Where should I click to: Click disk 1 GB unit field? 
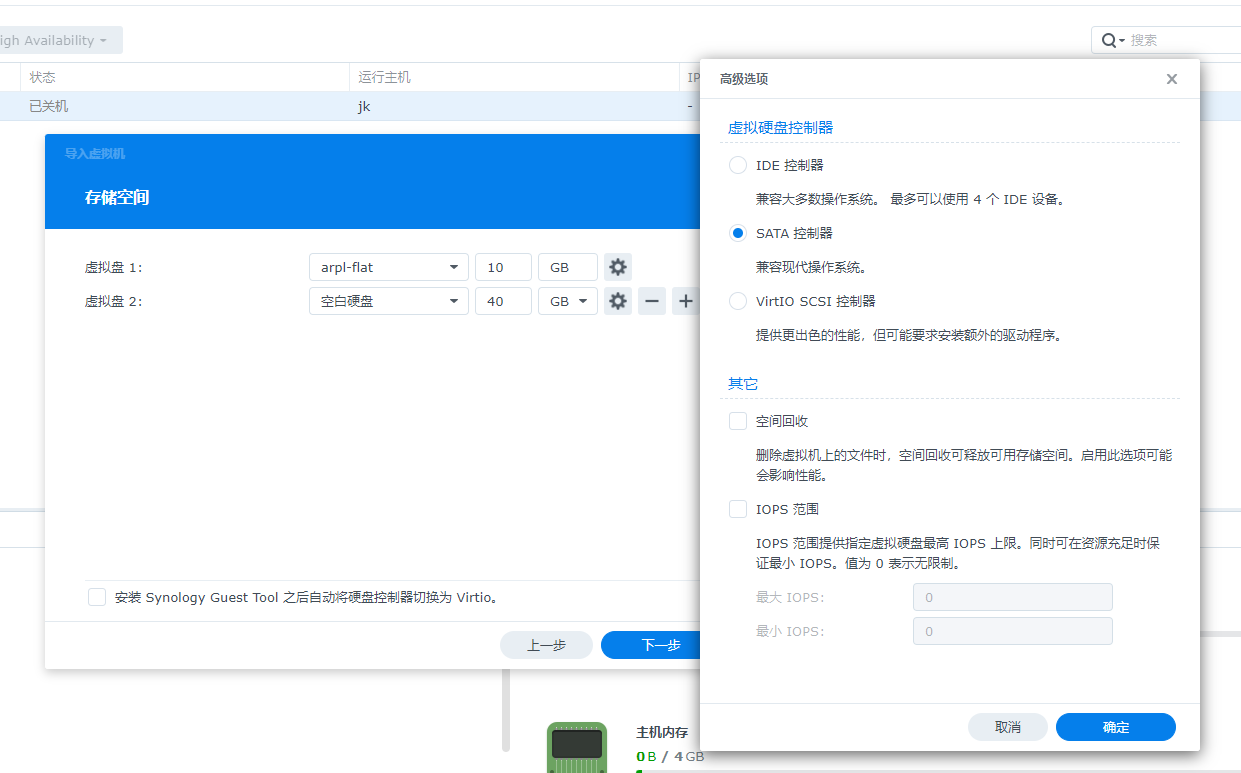click(568, 267)
